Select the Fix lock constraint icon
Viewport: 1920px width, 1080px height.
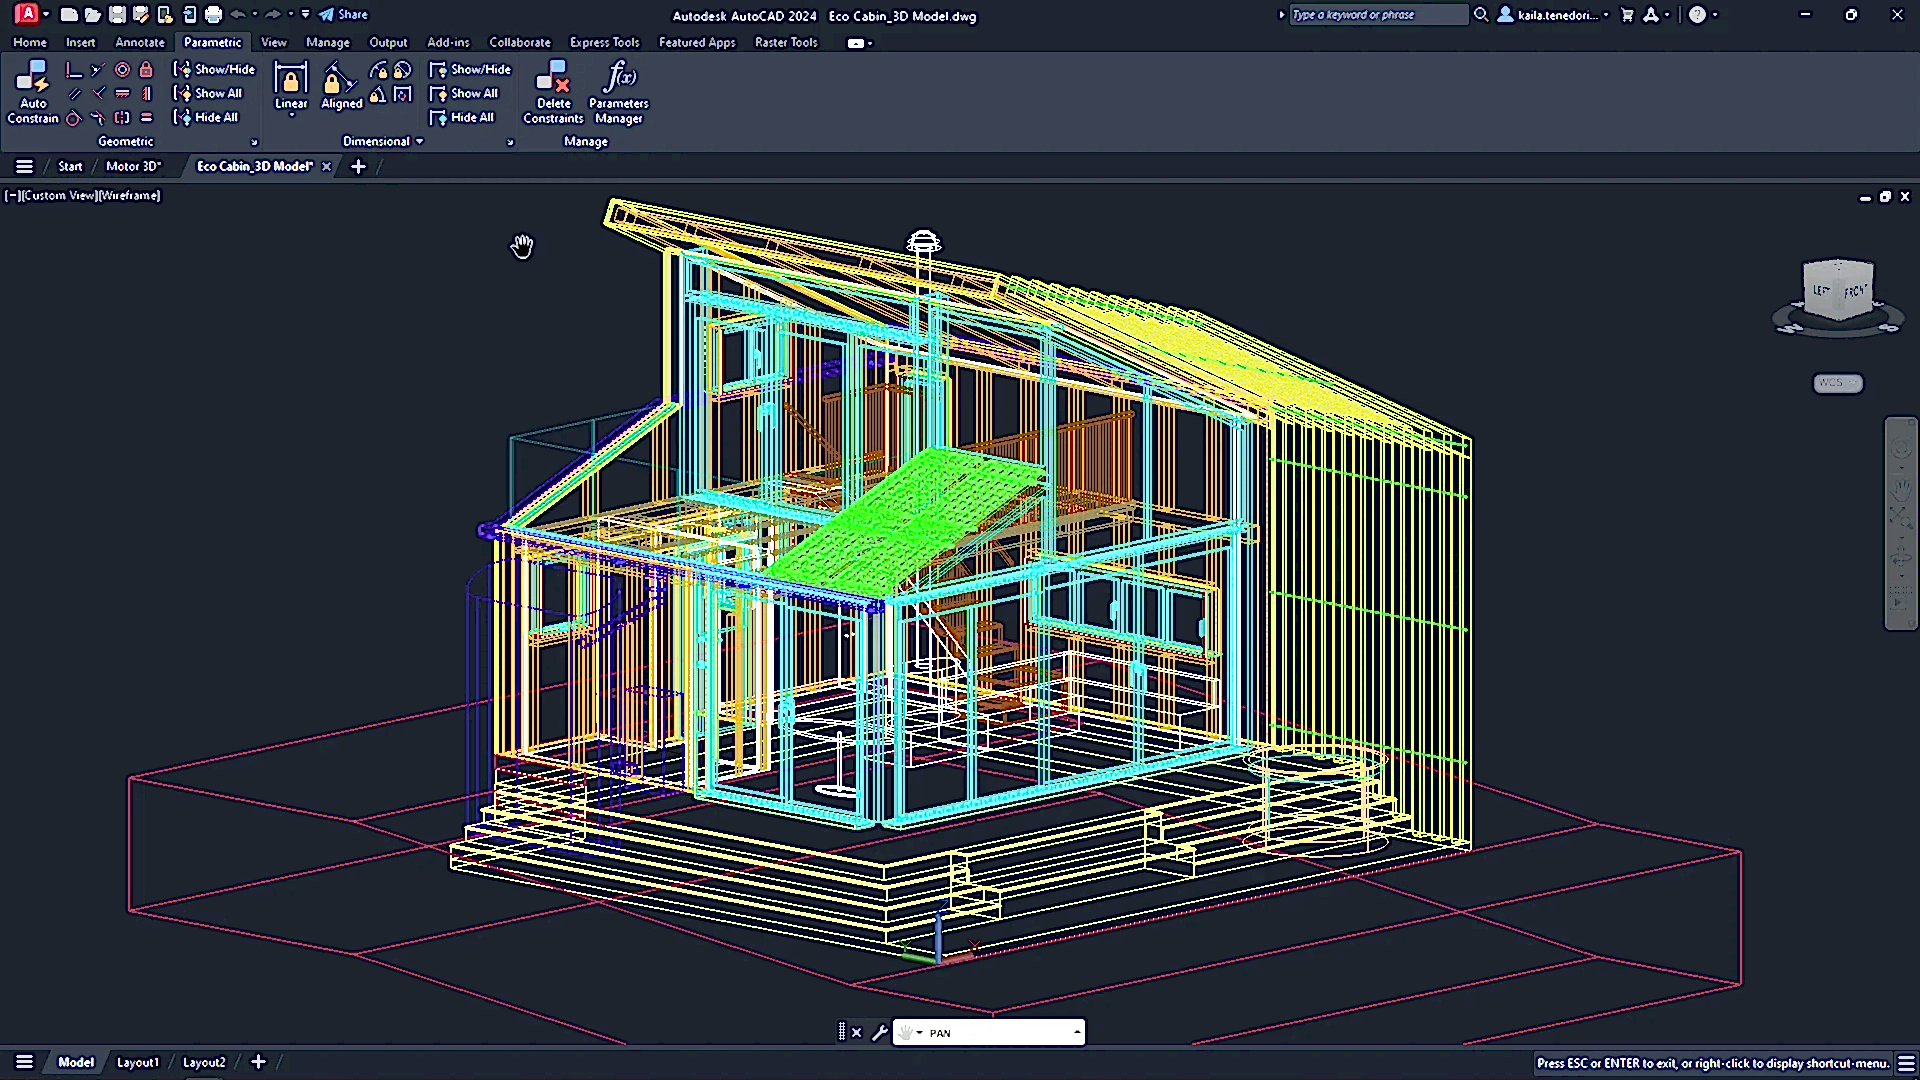click(146, 70)
